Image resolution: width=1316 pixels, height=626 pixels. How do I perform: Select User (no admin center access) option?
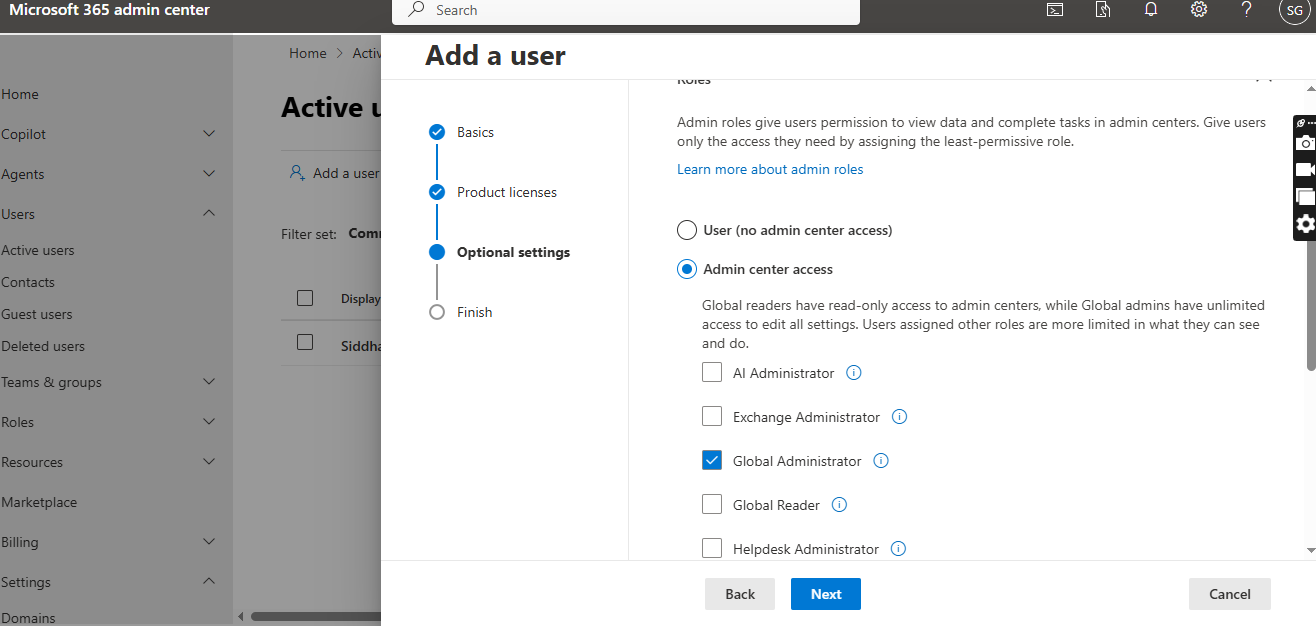(x=687, y=230)
